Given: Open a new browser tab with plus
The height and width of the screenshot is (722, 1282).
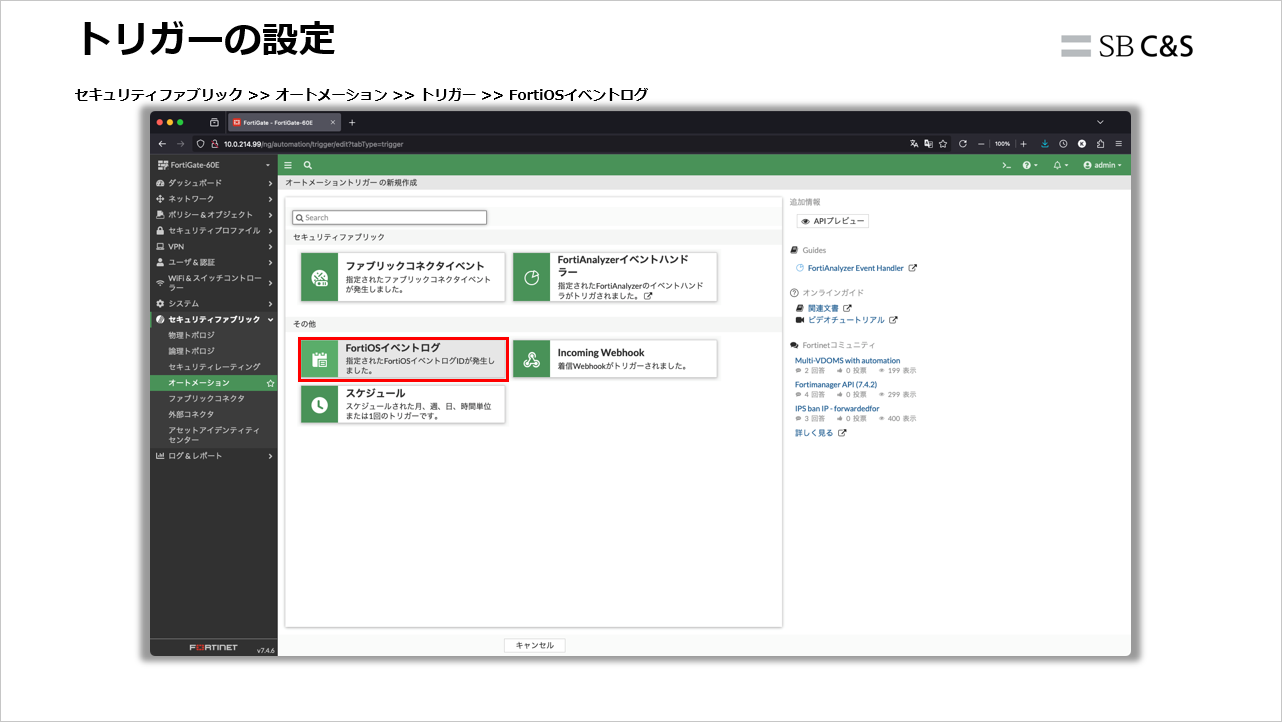Looking at the screenshot, I should (351, 122).
